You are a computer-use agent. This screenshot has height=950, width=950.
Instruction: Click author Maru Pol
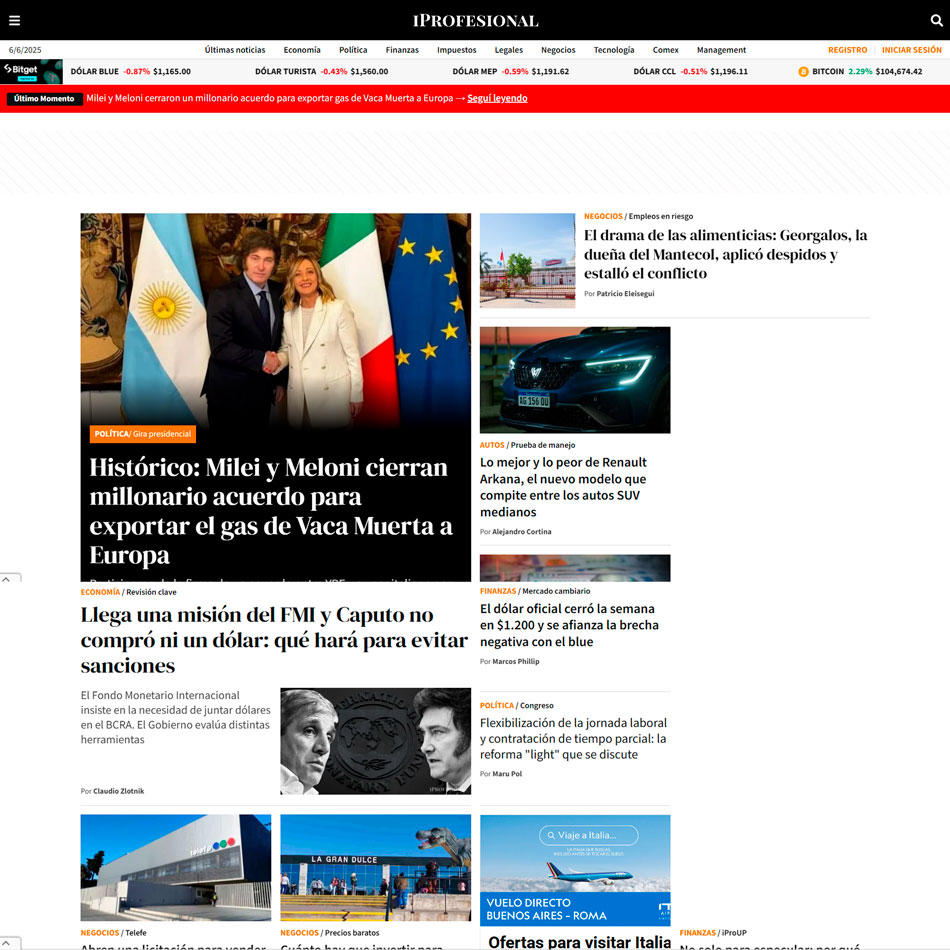click(507, 774)
